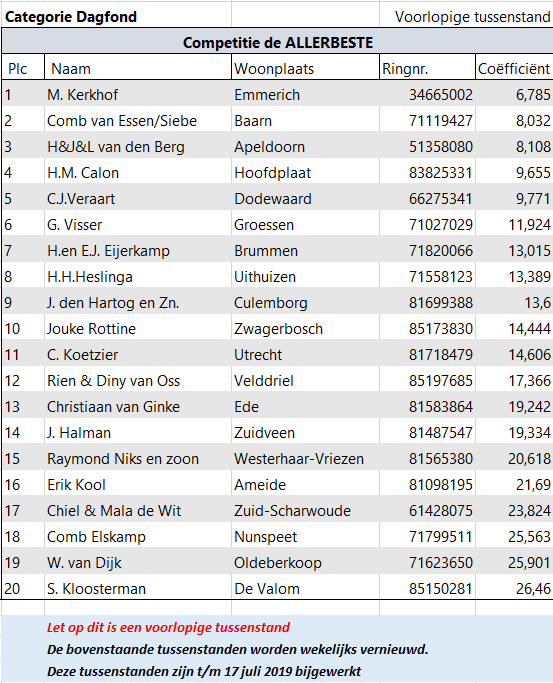The image size is (553, 683).
Task: Select the Chiel & Mala de Wit cell
Action: tap(138, 511)
